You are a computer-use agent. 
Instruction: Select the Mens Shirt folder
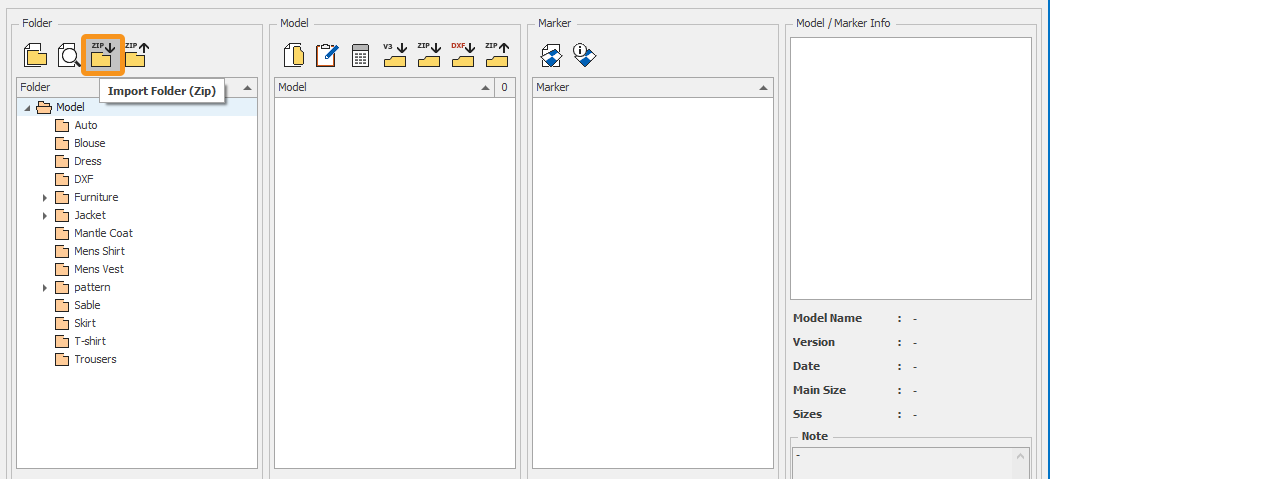(99, 251)
